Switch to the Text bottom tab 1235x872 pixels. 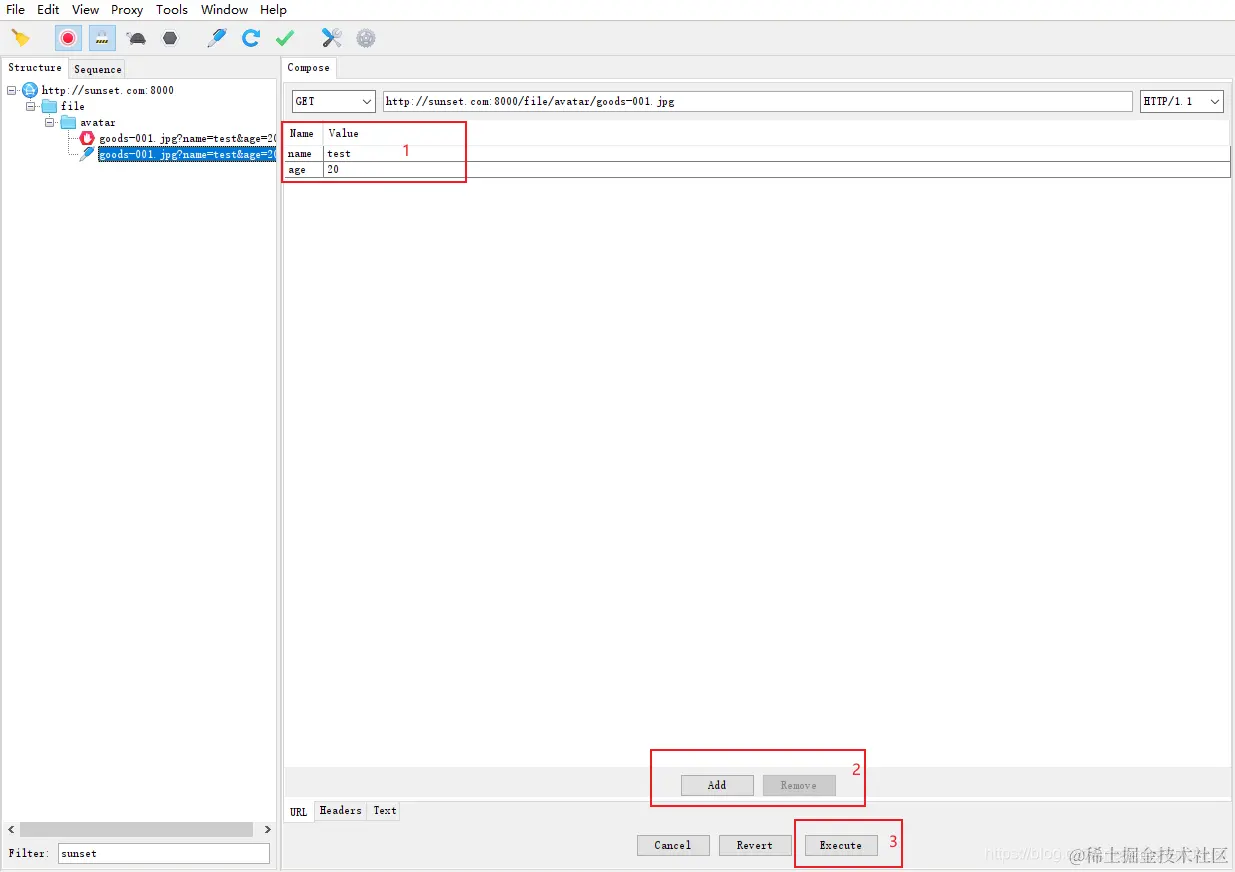point(385,811)
